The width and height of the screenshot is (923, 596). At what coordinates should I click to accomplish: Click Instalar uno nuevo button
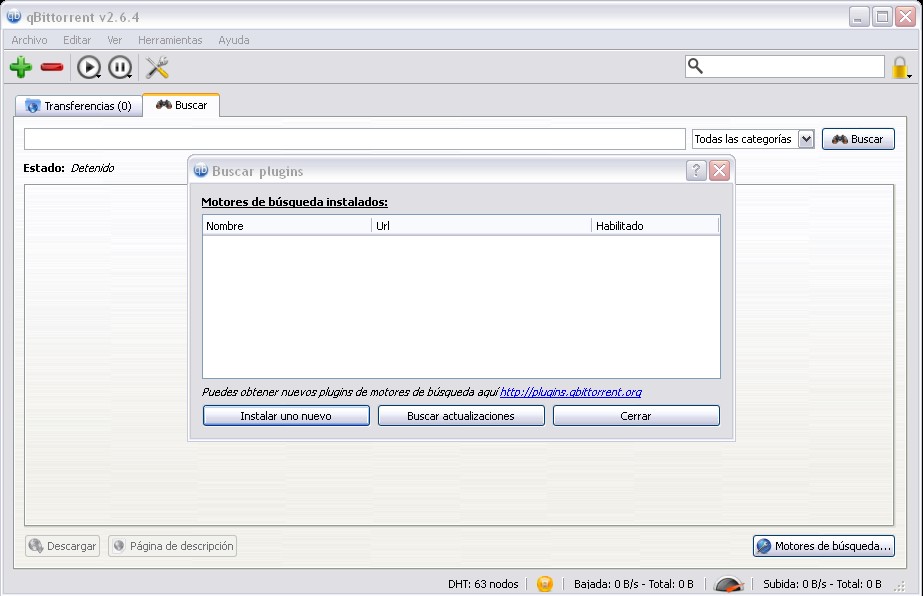point(286,416)
